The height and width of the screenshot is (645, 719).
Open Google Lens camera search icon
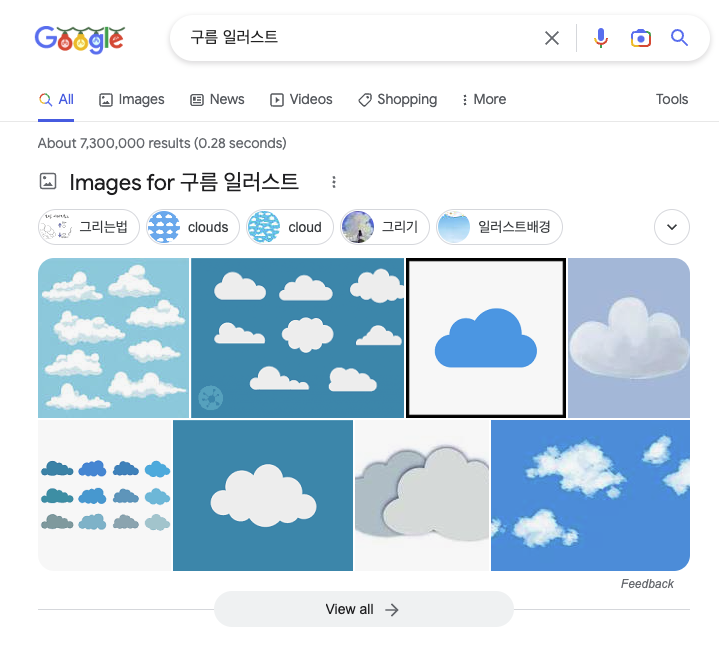pos(641,38)
